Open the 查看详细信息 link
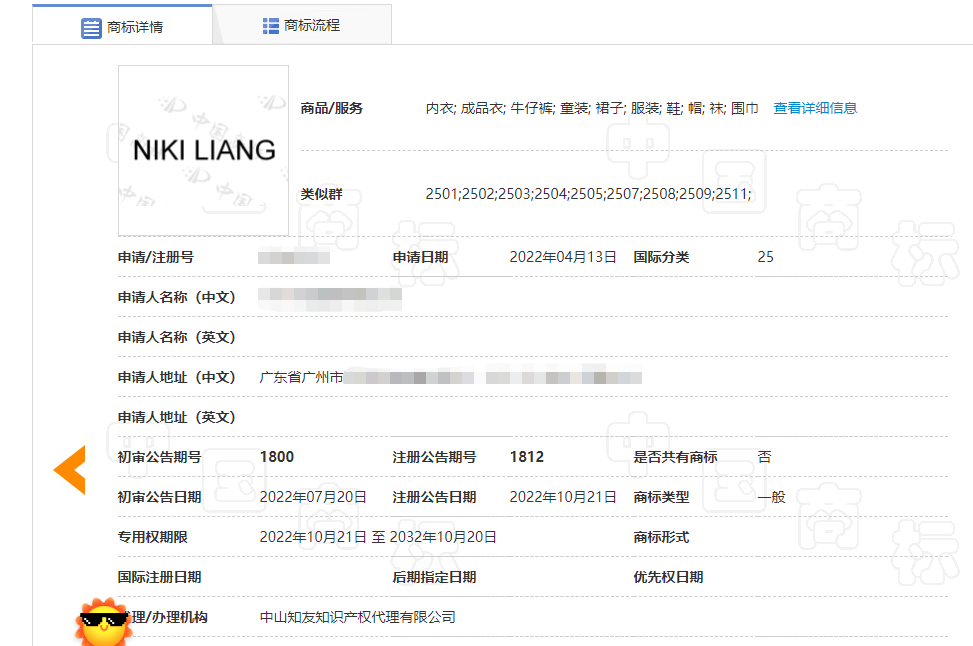The height and width of the screenshot is (646, 973). (815, 108)
